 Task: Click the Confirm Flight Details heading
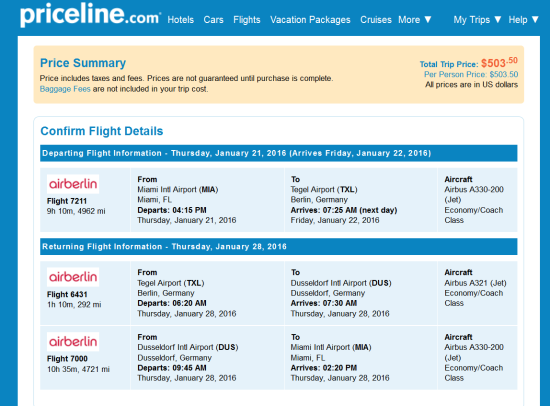[x=102, y=131]
